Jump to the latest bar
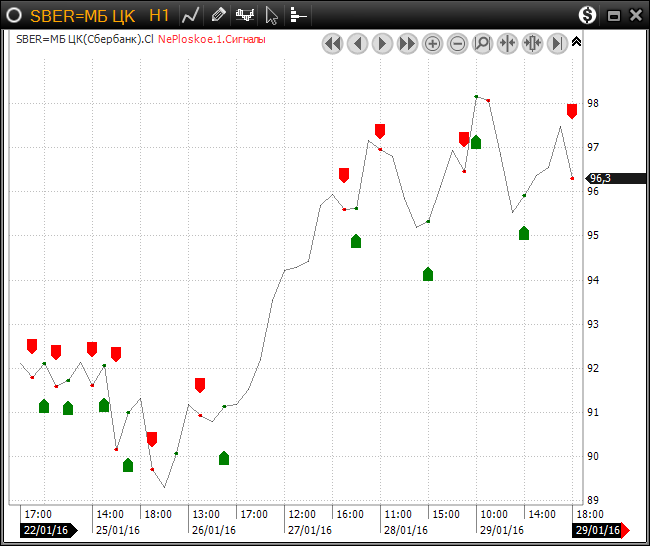This screenshot has height=546, width=650. click(x=558, y=43)
